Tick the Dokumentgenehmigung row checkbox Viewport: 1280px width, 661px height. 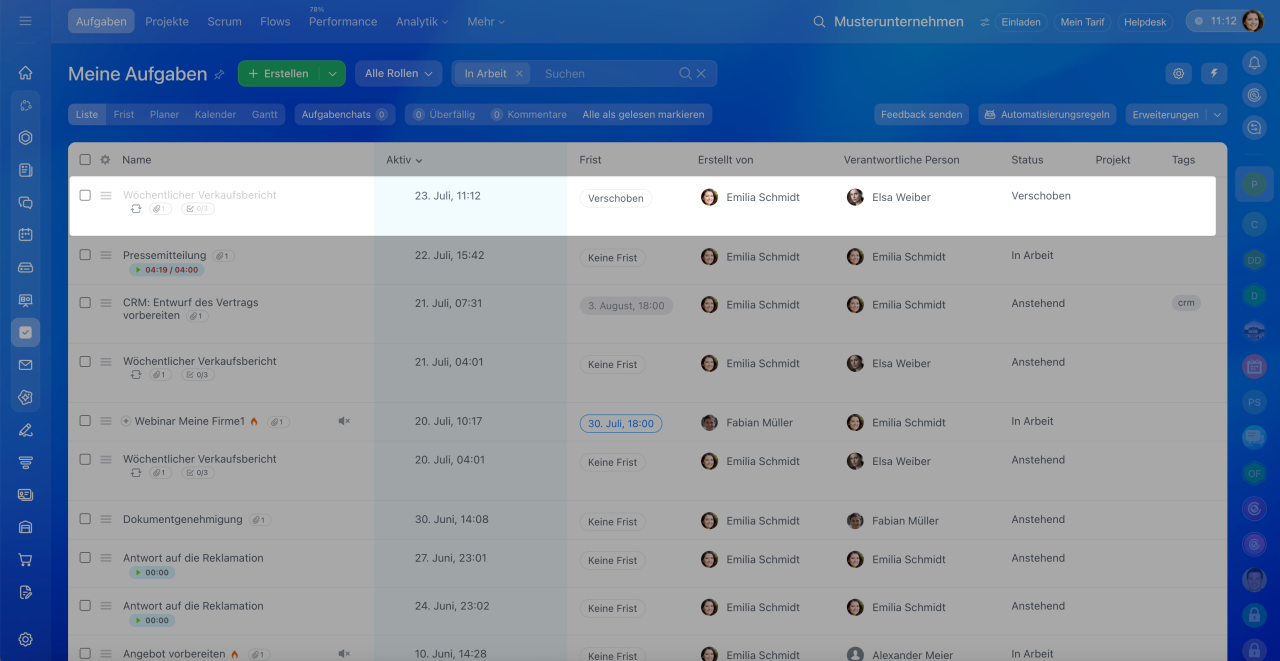tap(85, 520)
